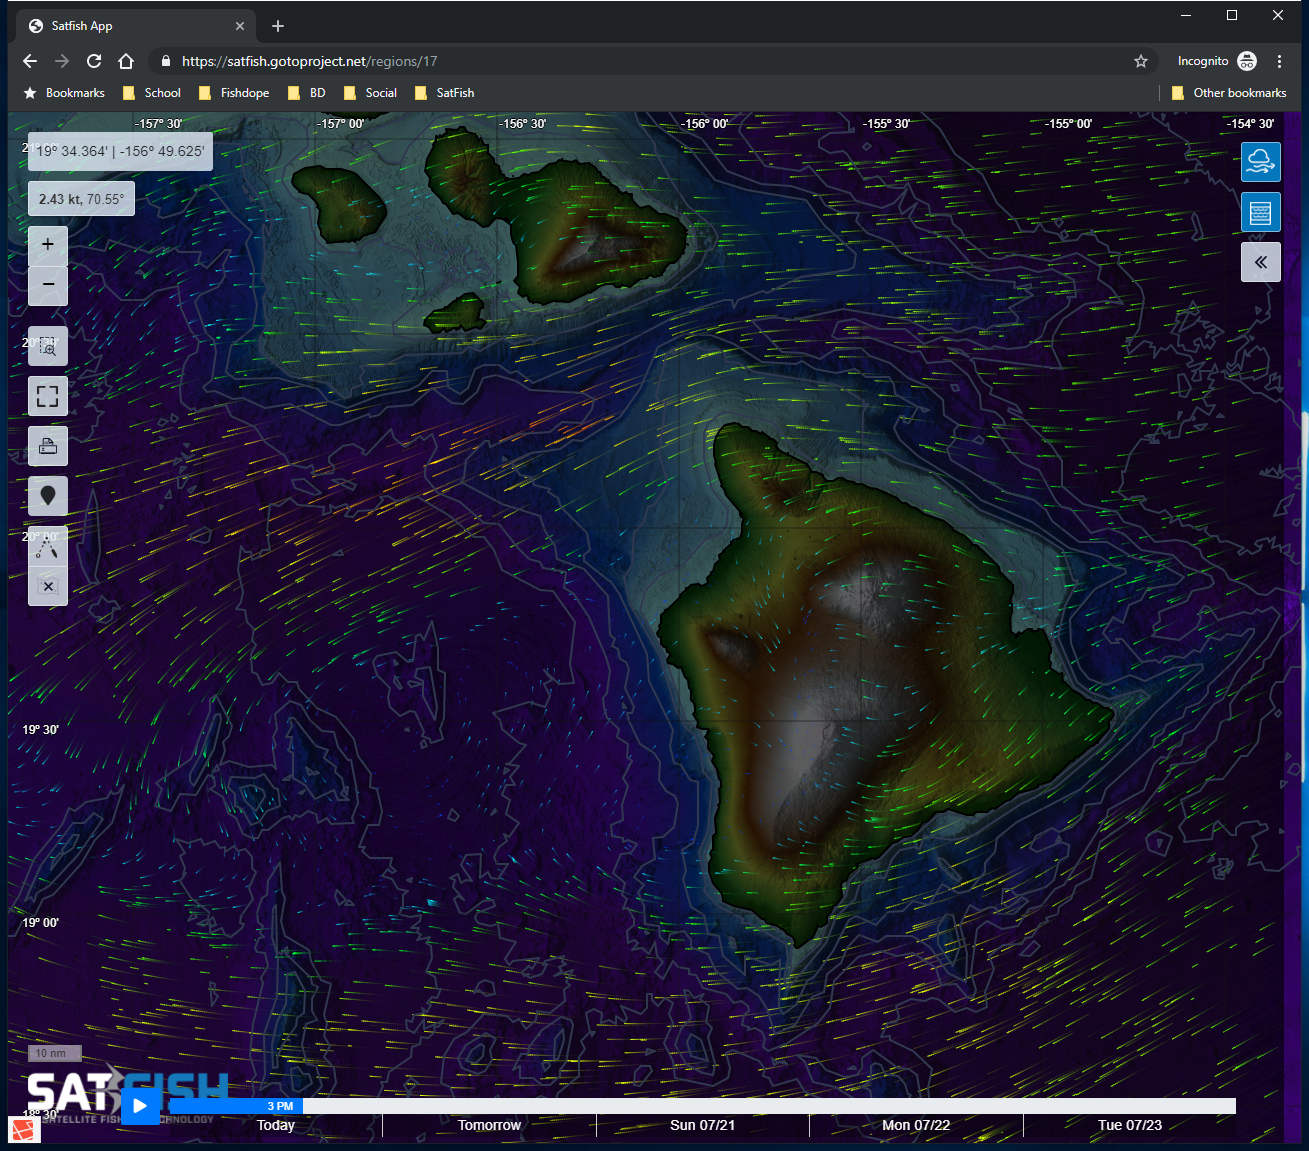
Task: Switch to the Tomorrow forecast tab
Action: click(489, 1125)
